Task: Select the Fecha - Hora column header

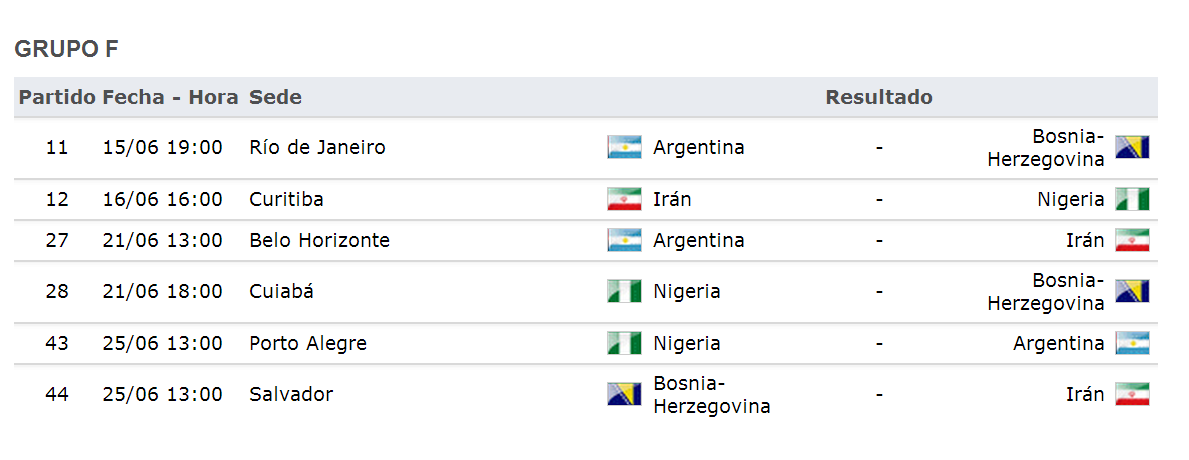Action: [171, 97]
